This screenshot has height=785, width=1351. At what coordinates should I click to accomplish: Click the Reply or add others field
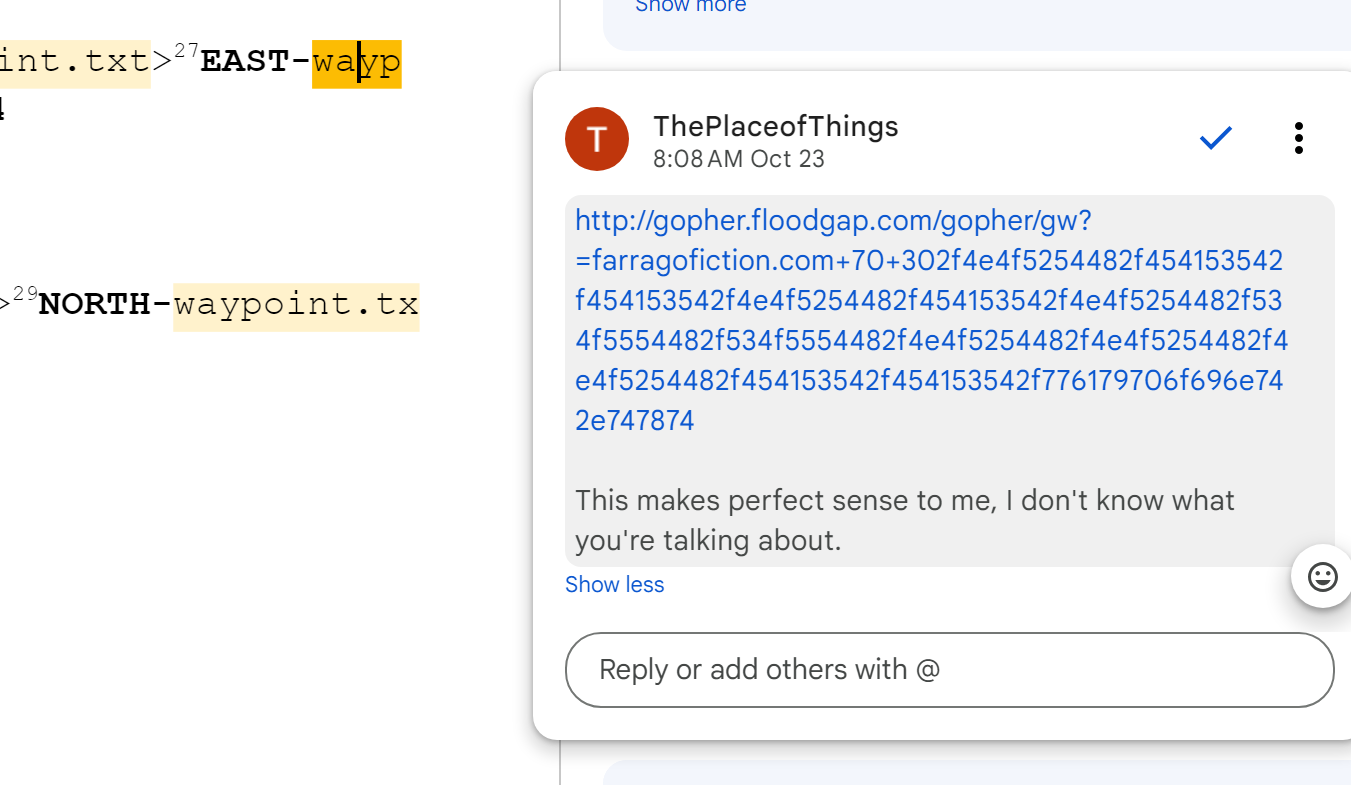pos(949,669)
